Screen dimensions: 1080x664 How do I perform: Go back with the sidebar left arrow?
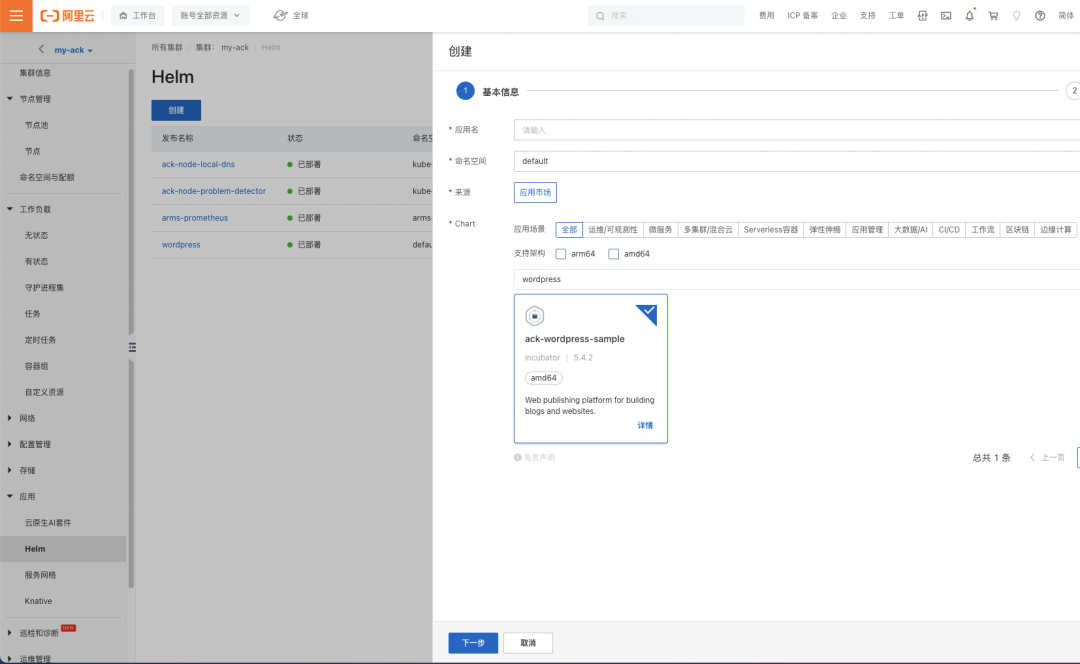(41, 49)
